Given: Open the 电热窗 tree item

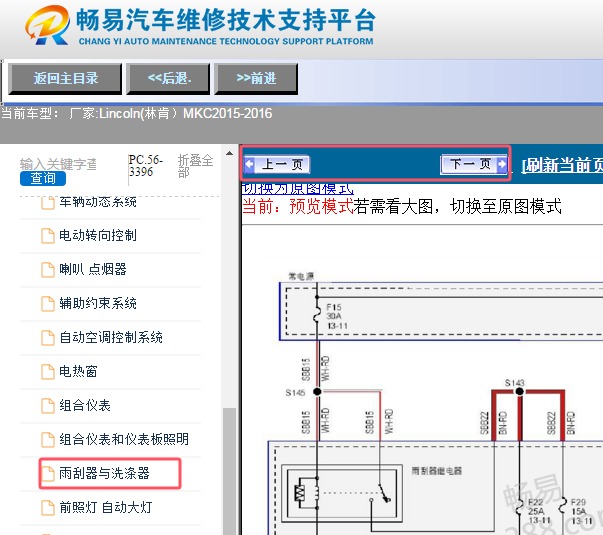Looking at the screenshot, I should point(78,371).
